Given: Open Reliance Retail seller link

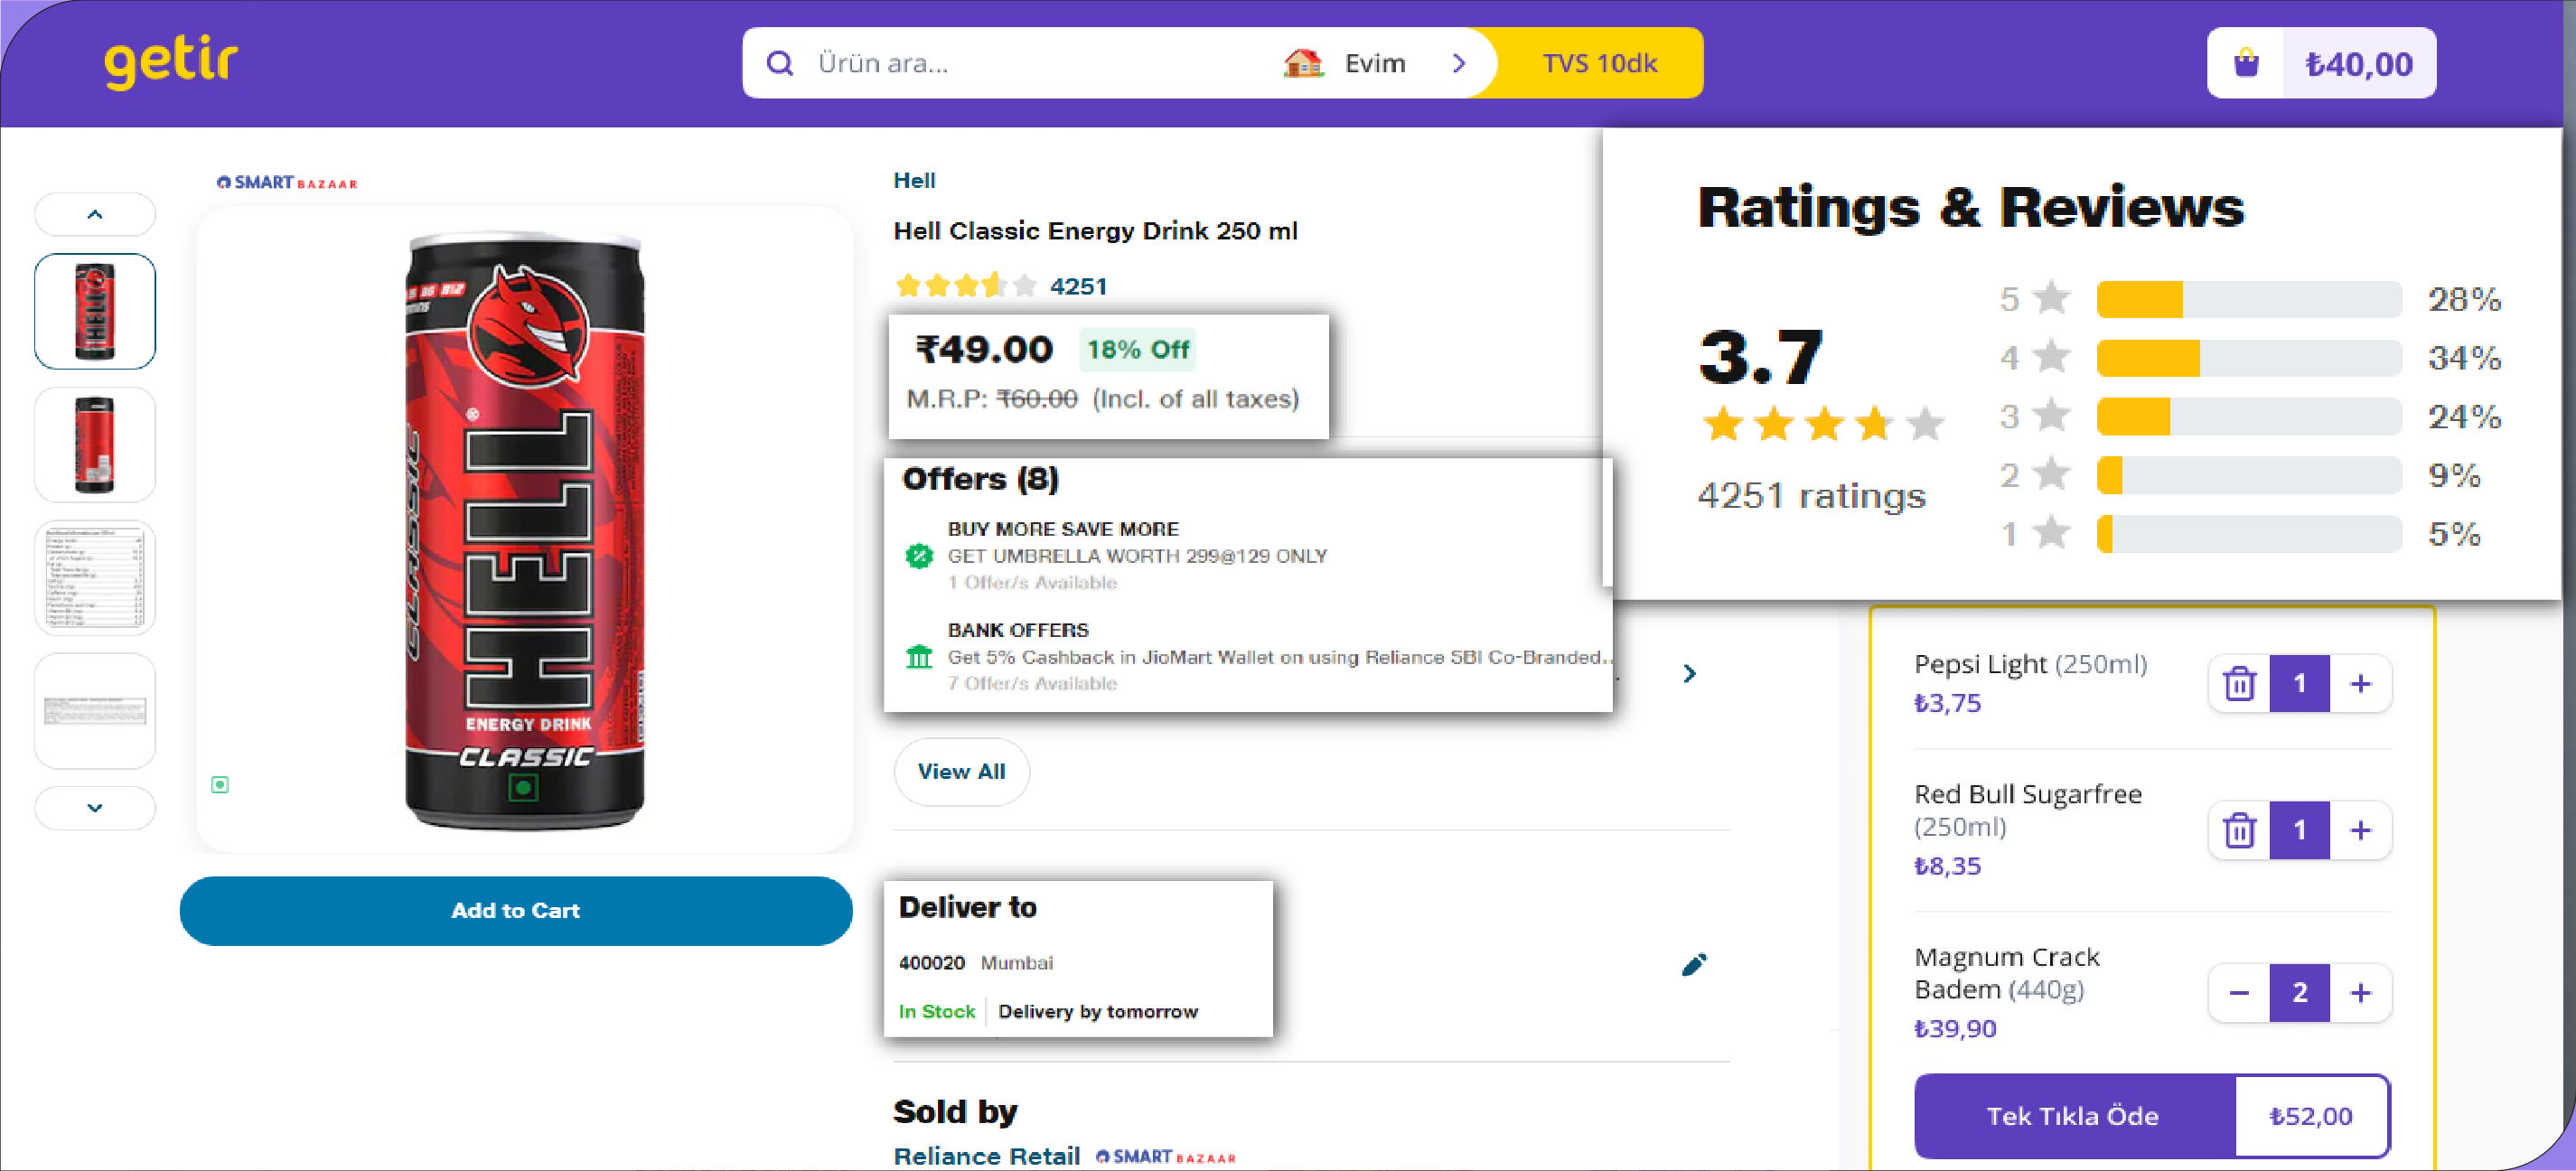Looking at the screenshot, I should pyautogui.click(x=986, y=1155).
